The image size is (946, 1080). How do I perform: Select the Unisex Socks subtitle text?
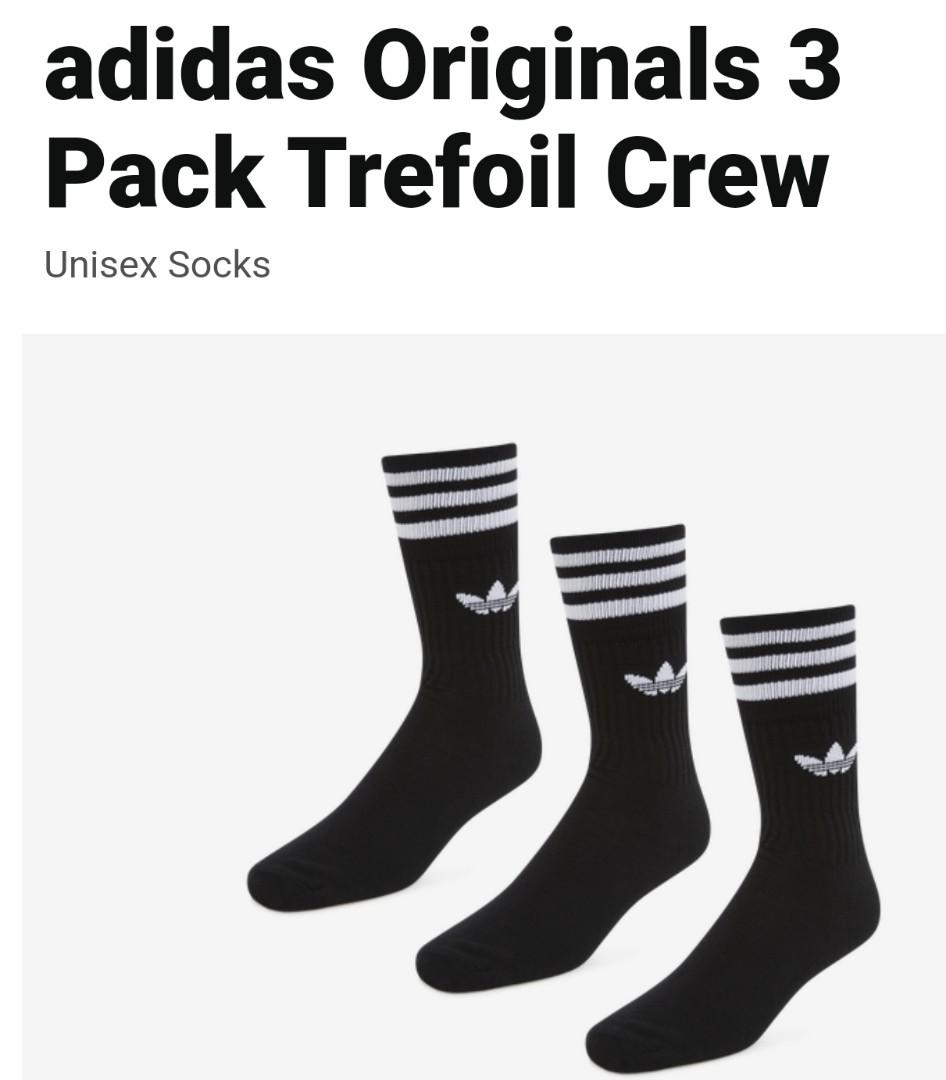point(157,265)
